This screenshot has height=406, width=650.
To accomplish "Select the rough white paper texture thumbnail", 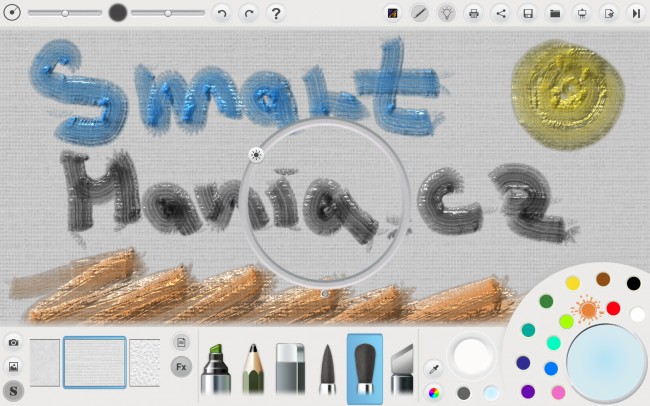I will click(x=145, y=363).
